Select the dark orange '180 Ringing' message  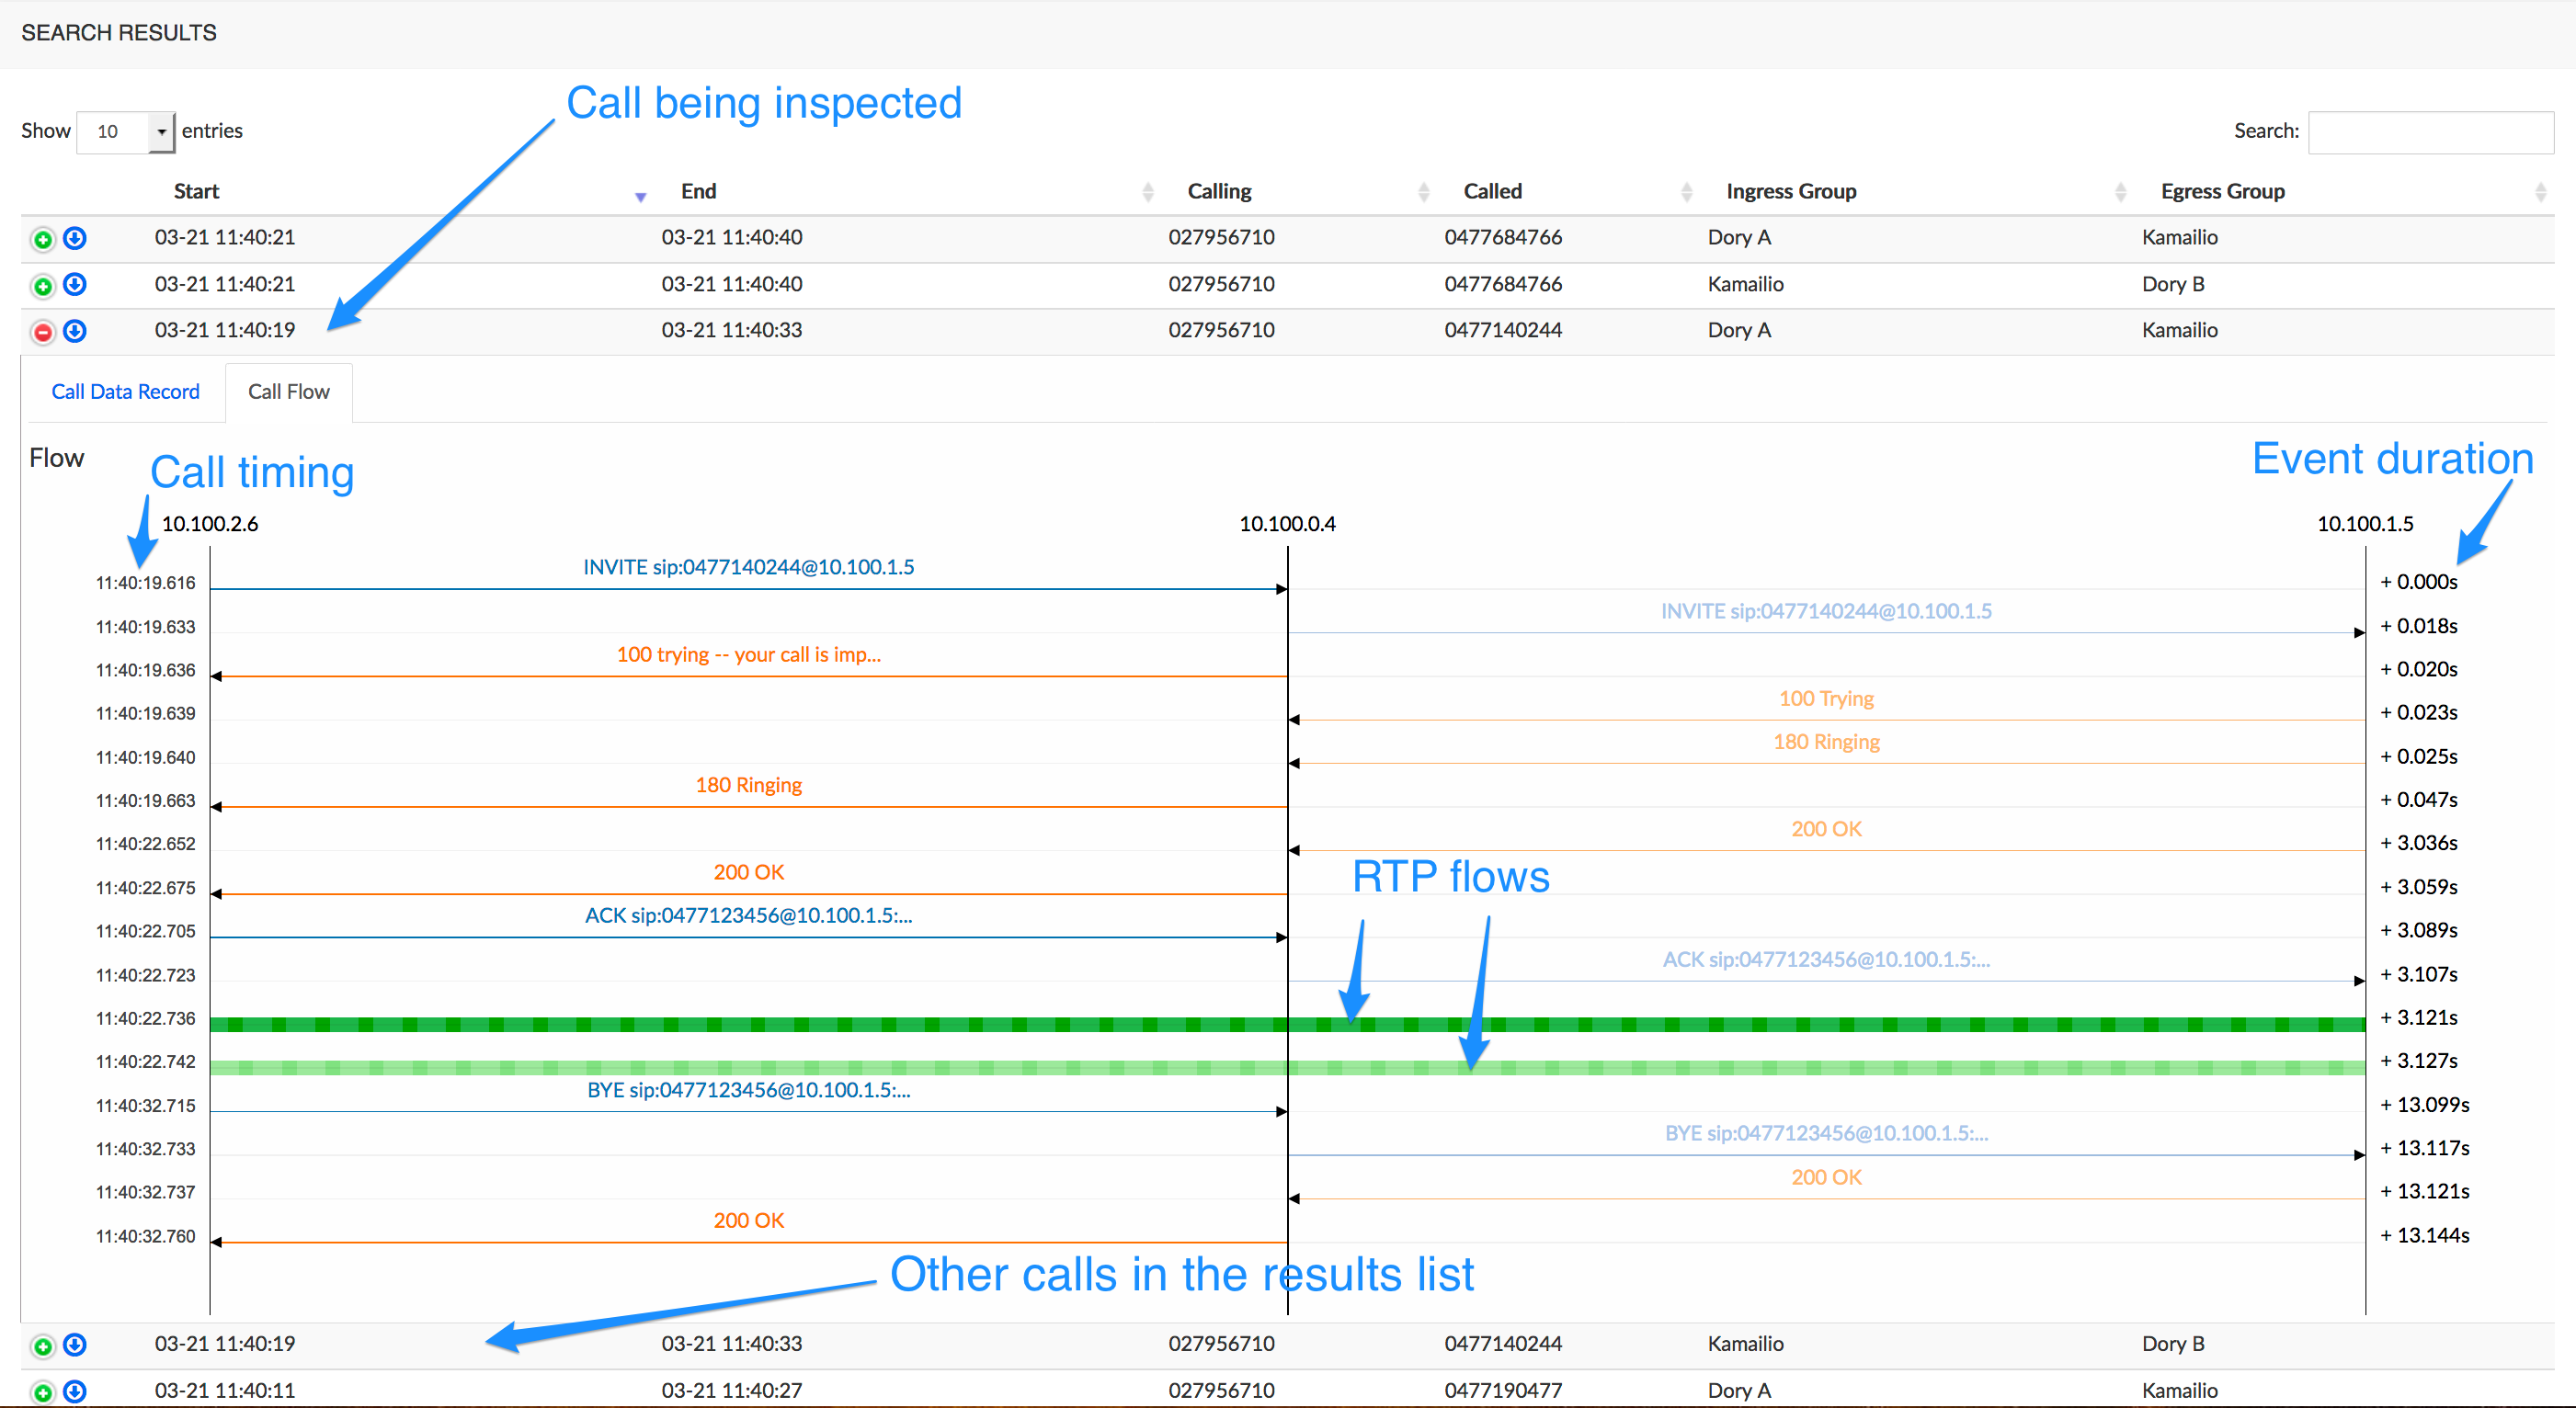click(x=748, y=785)
